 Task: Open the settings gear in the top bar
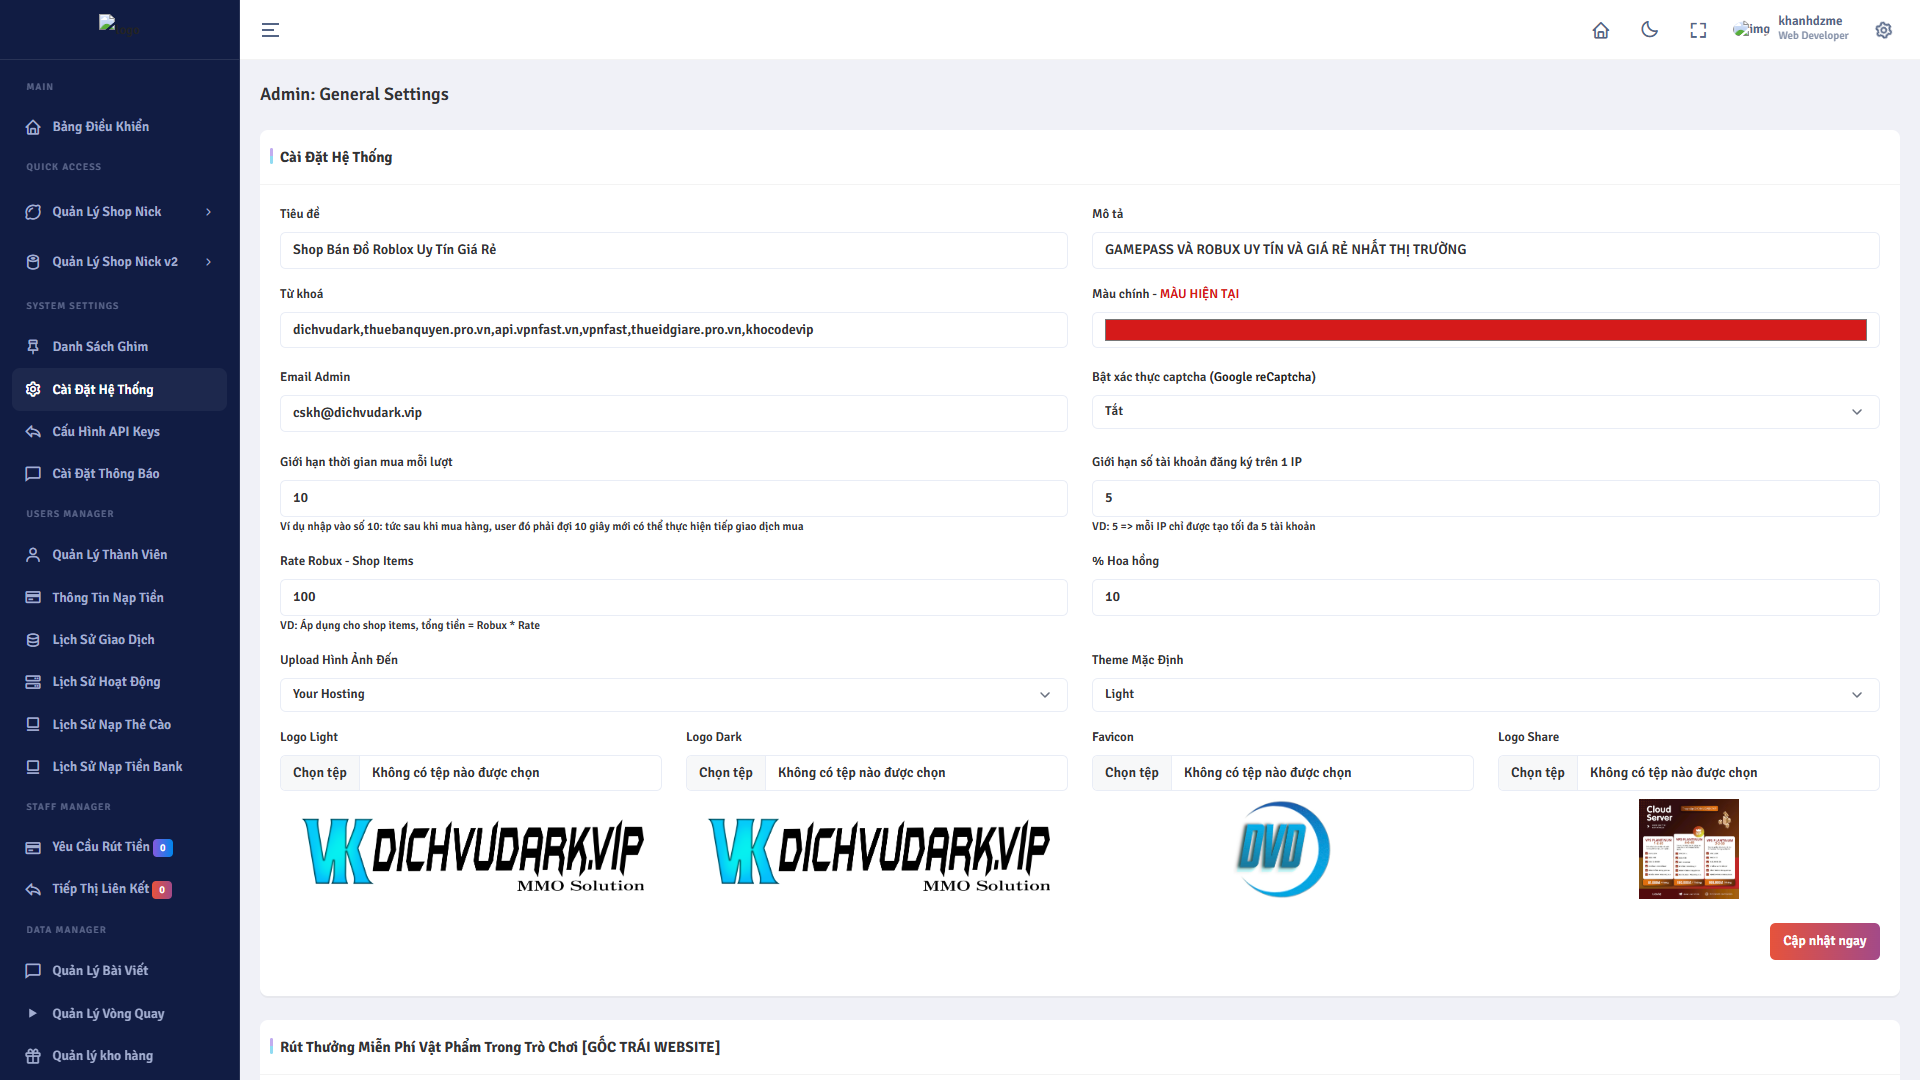1883,30
